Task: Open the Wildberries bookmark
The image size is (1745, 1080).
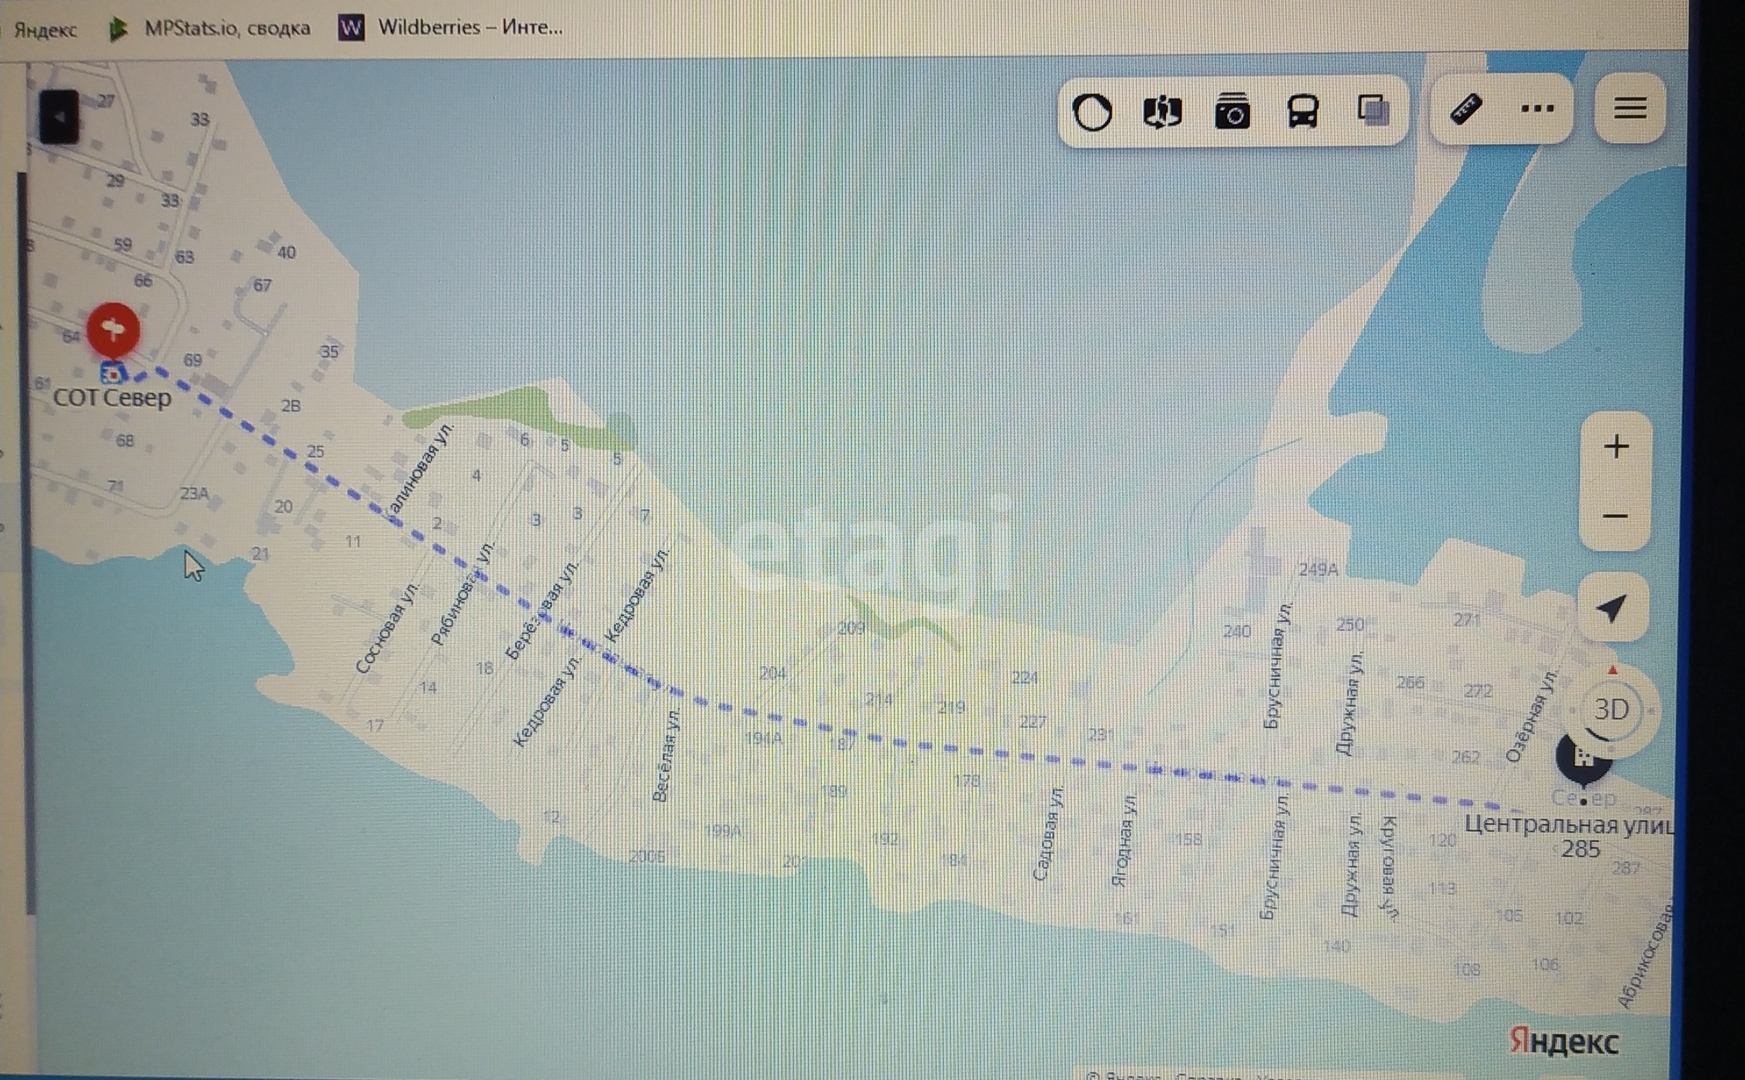Action: pyautogui.click(x=451, y=27)
